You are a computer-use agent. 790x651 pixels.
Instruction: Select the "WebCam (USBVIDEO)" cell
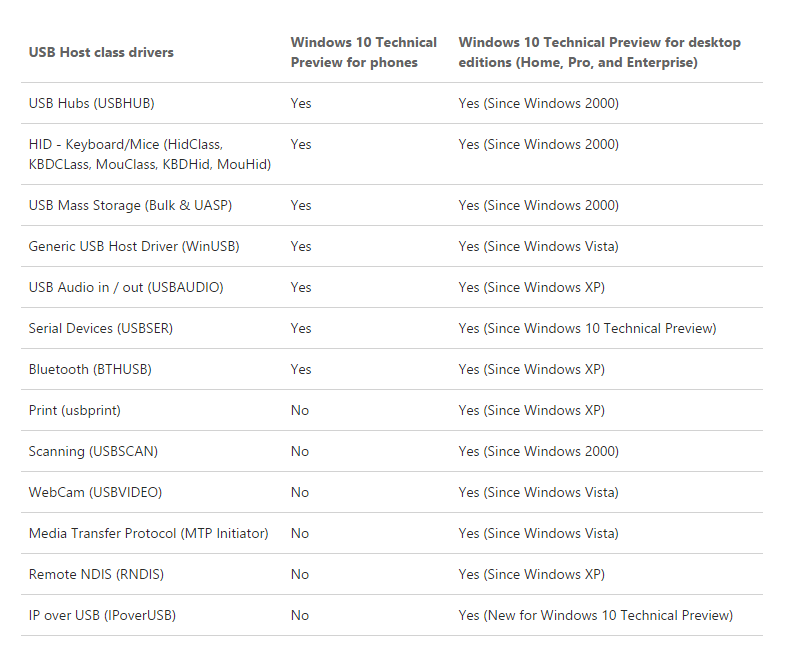click(x=95, y=492)
